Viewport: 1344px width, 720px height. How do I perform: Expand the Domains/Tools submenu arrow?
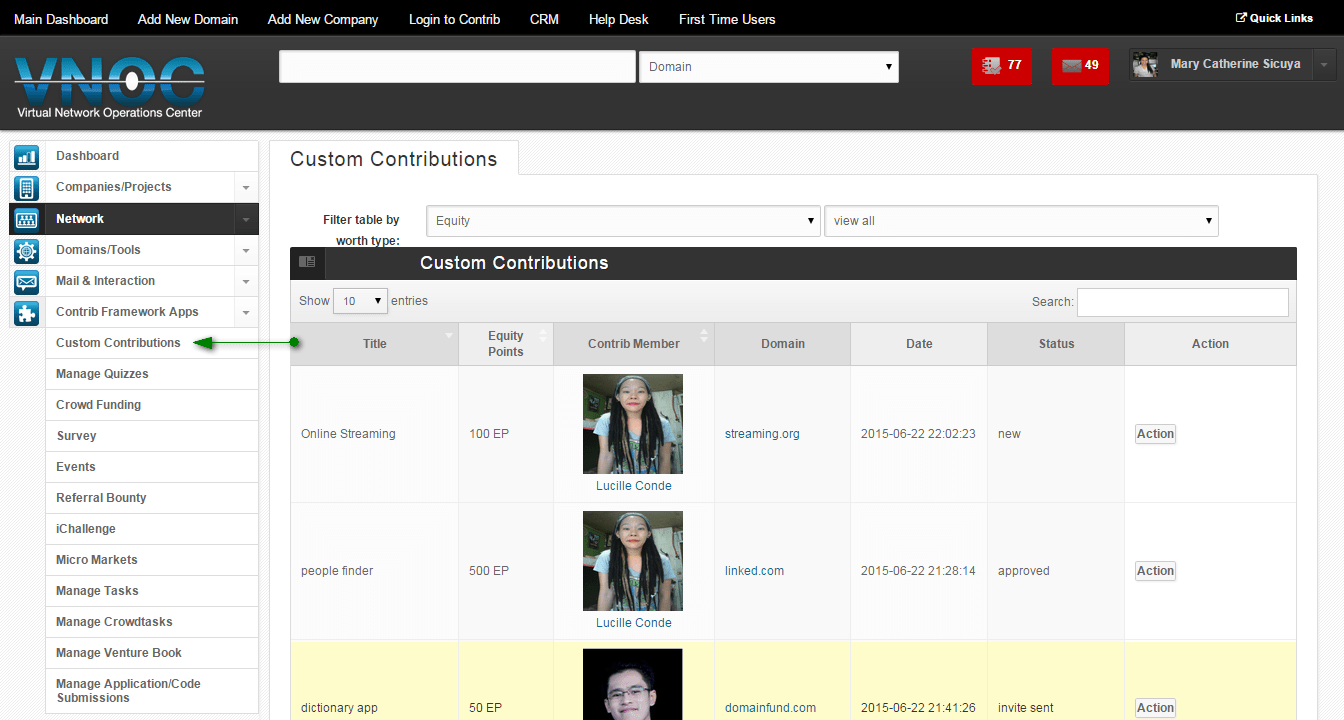coord(245,250)
